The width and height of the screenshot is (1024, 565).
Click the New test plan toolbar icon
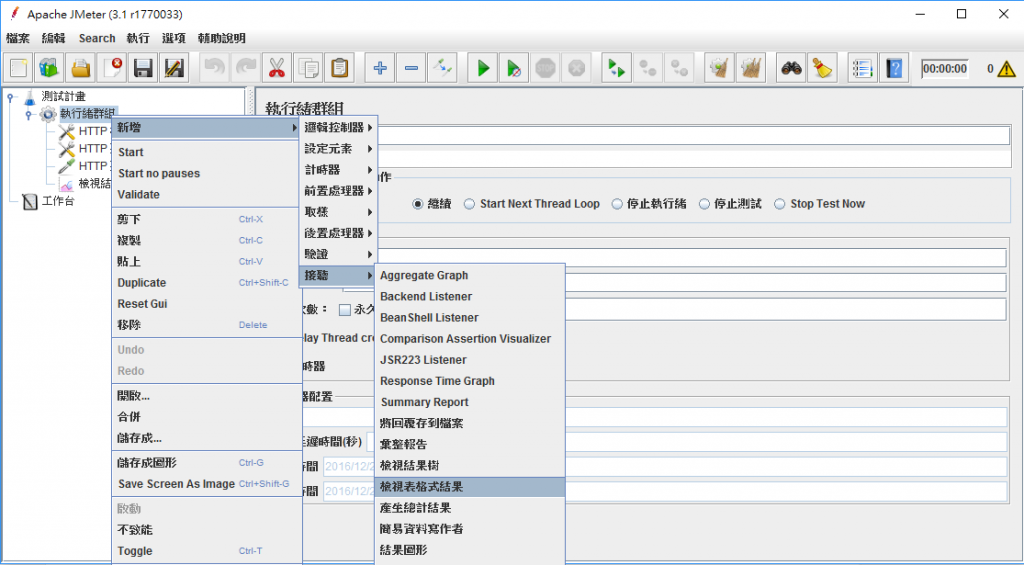pyautogui.click(x=18, y=68)
